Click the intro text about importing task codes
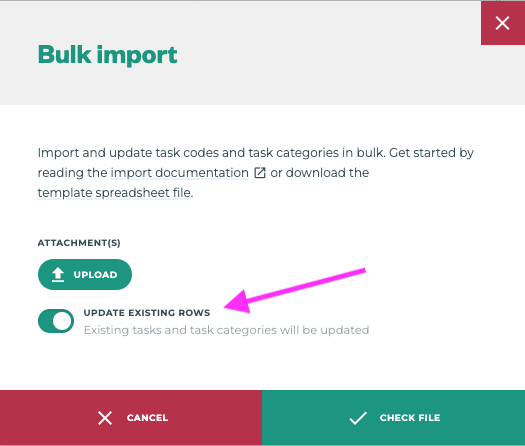Screen dimensions: 525x446 point(255,173)
